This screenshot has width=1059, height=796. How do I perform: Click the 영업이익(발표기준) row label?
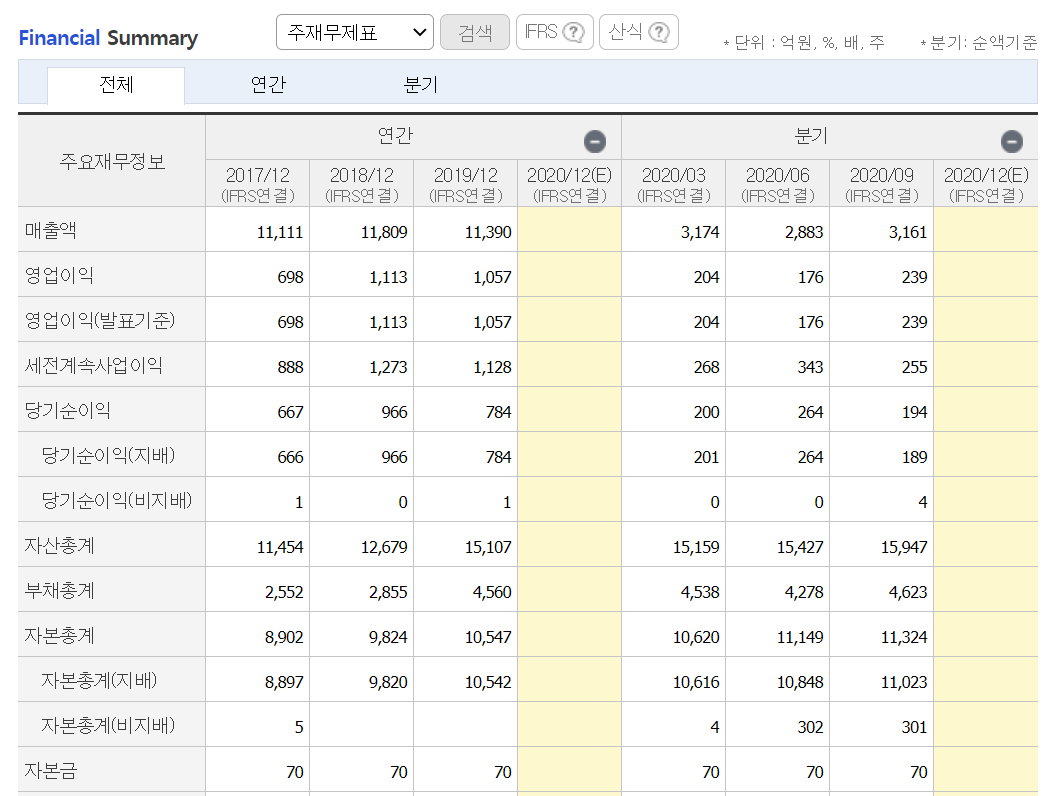(100, 320)
